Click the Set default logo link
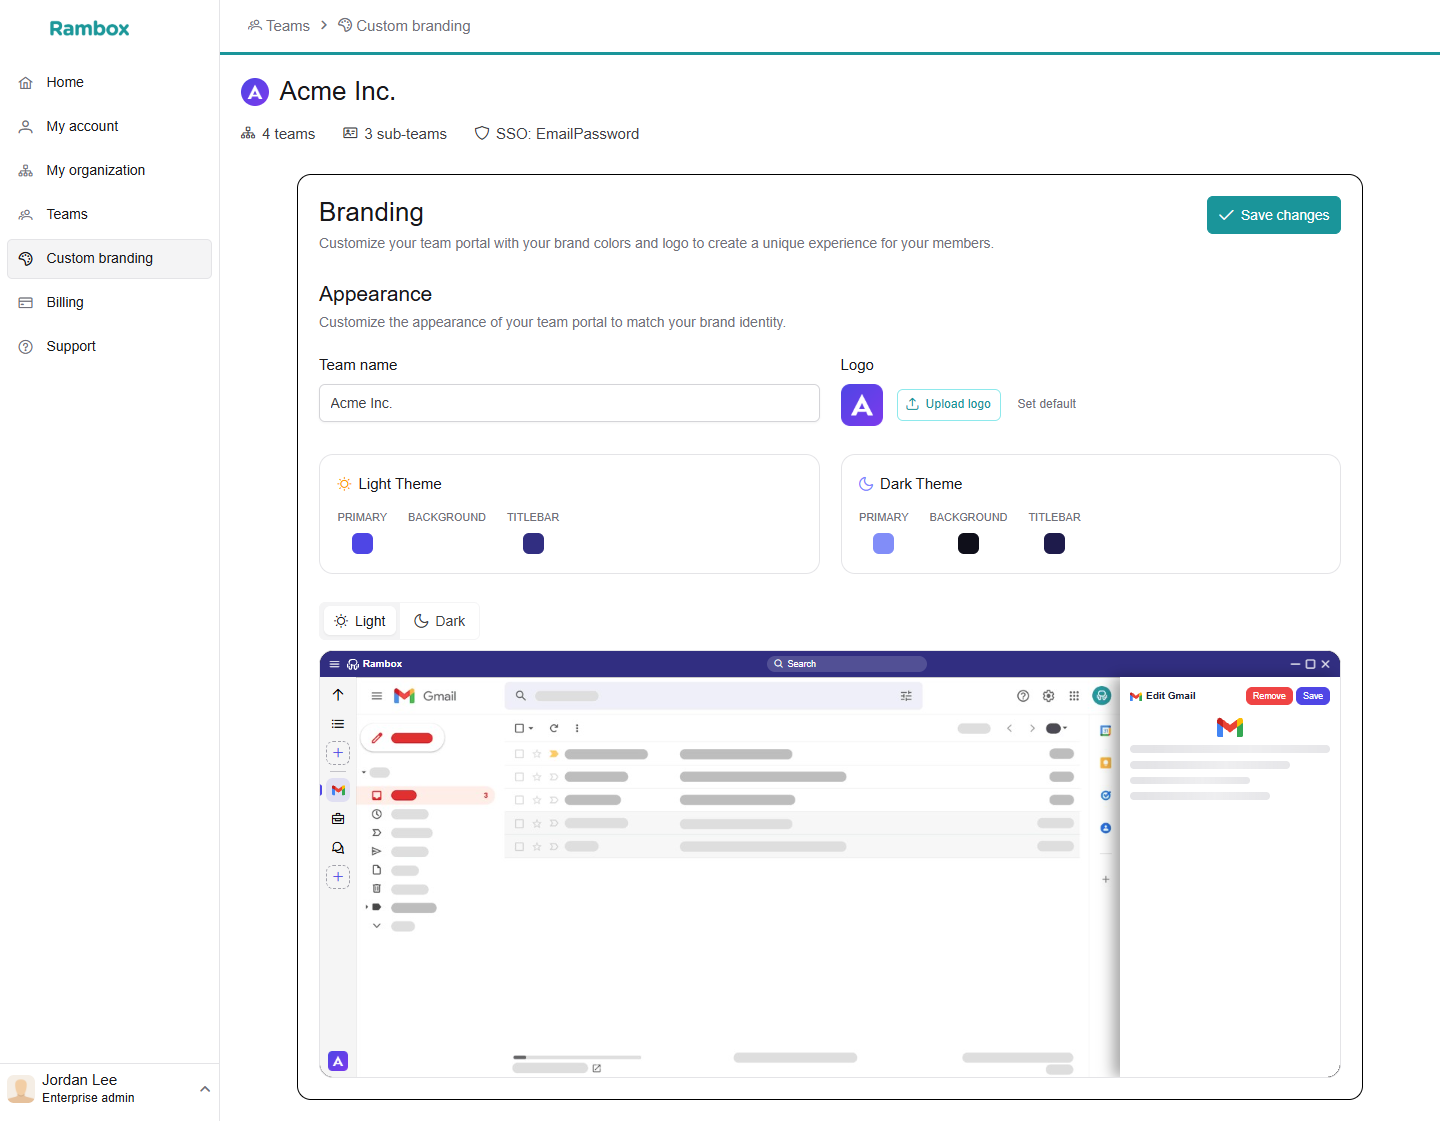This screenshot has height=1121, width=1440. coord(1047,404)
